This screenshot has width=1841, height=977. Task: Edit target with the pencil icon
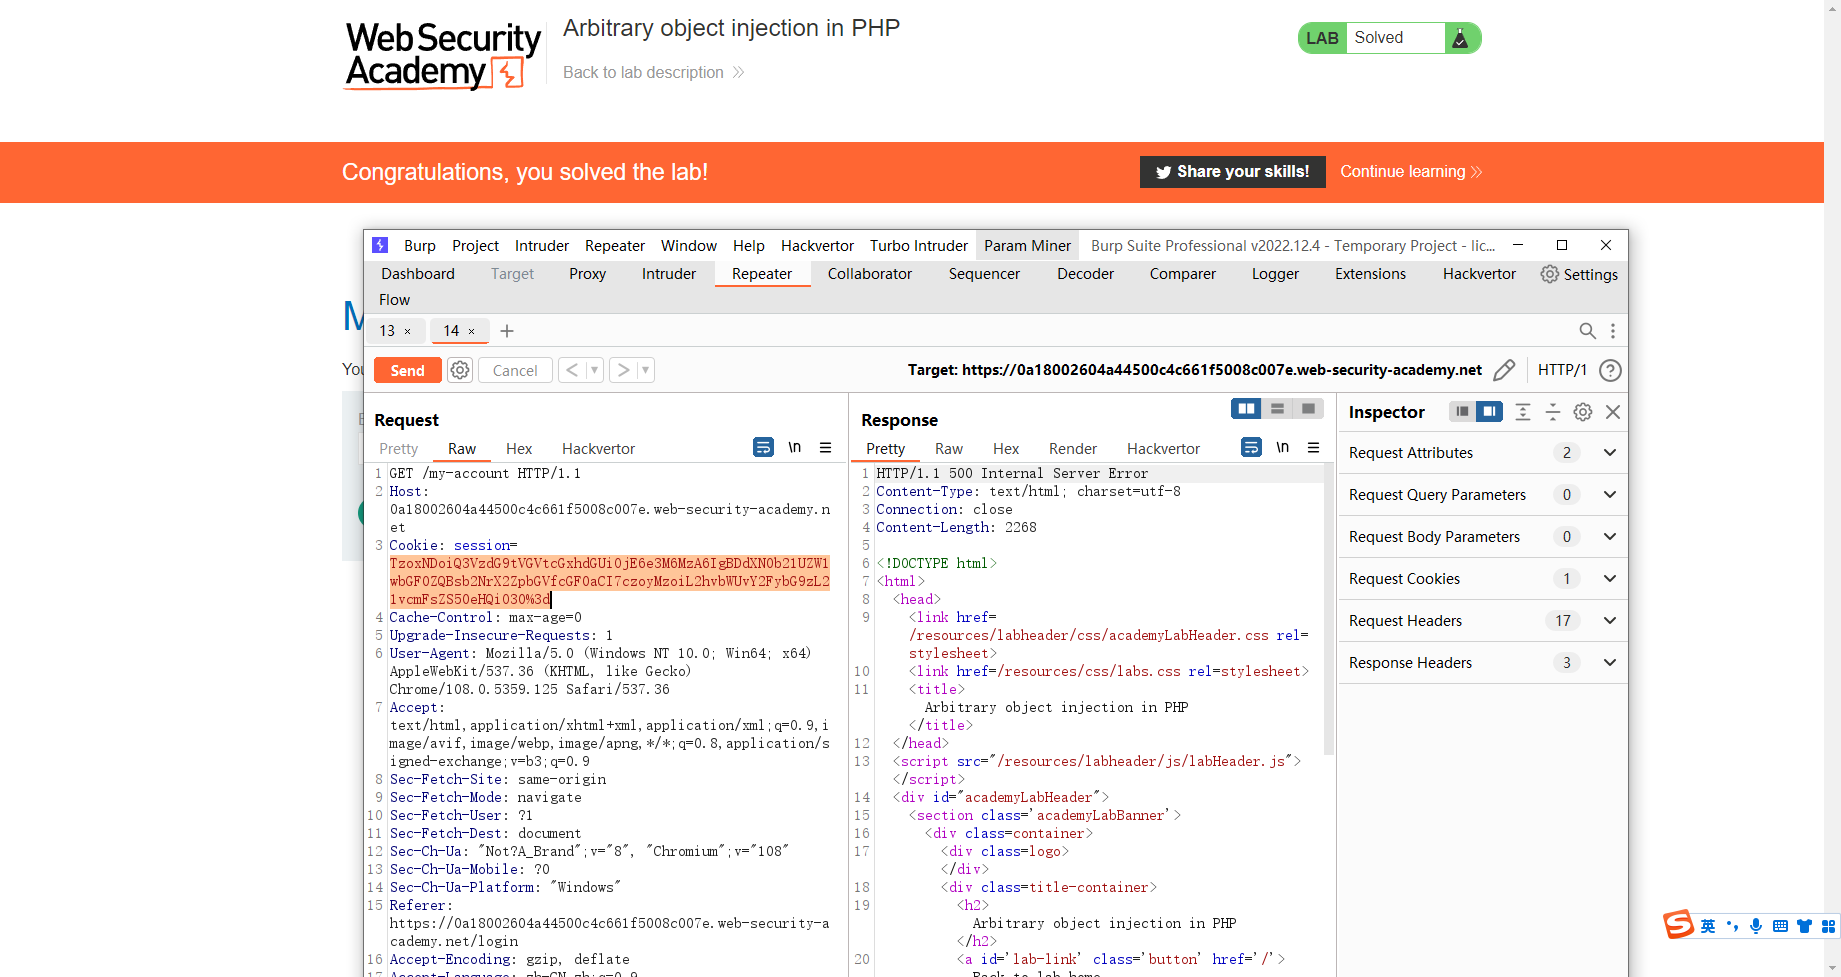pyautogui.click(x=1503, y=370)
